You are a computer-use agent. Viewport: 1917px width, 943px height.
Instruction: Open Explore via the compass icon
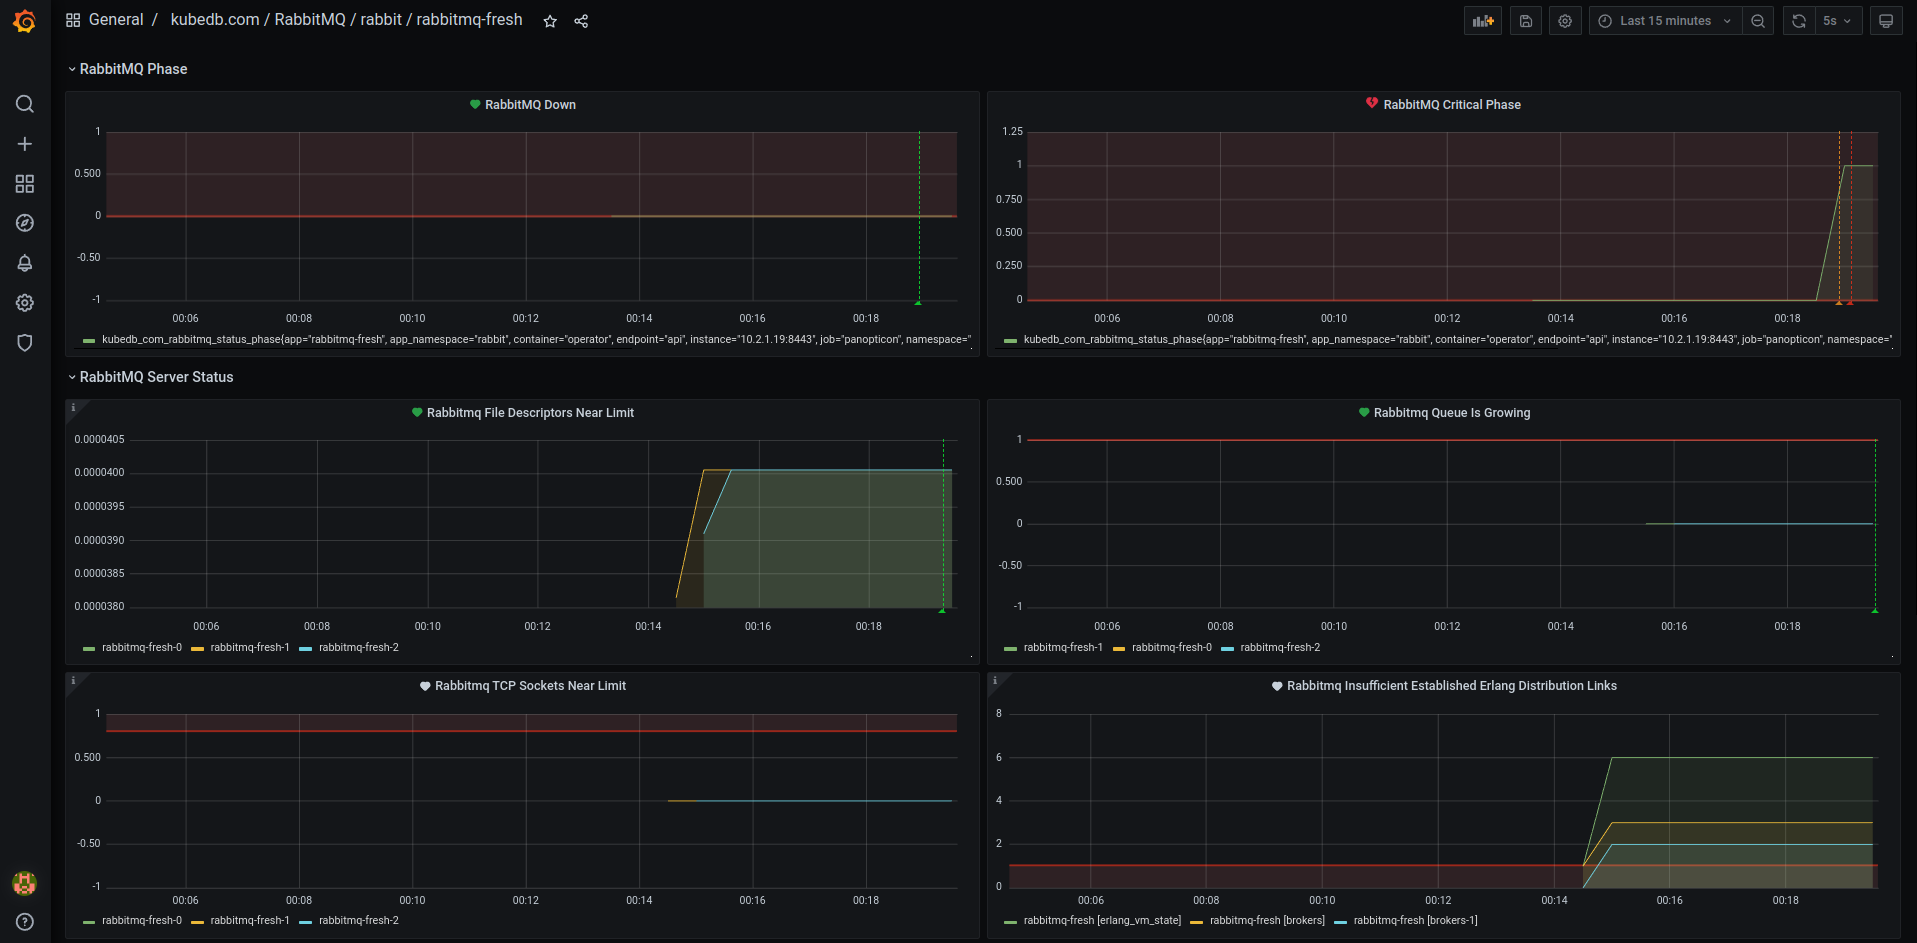pos(24,223)
